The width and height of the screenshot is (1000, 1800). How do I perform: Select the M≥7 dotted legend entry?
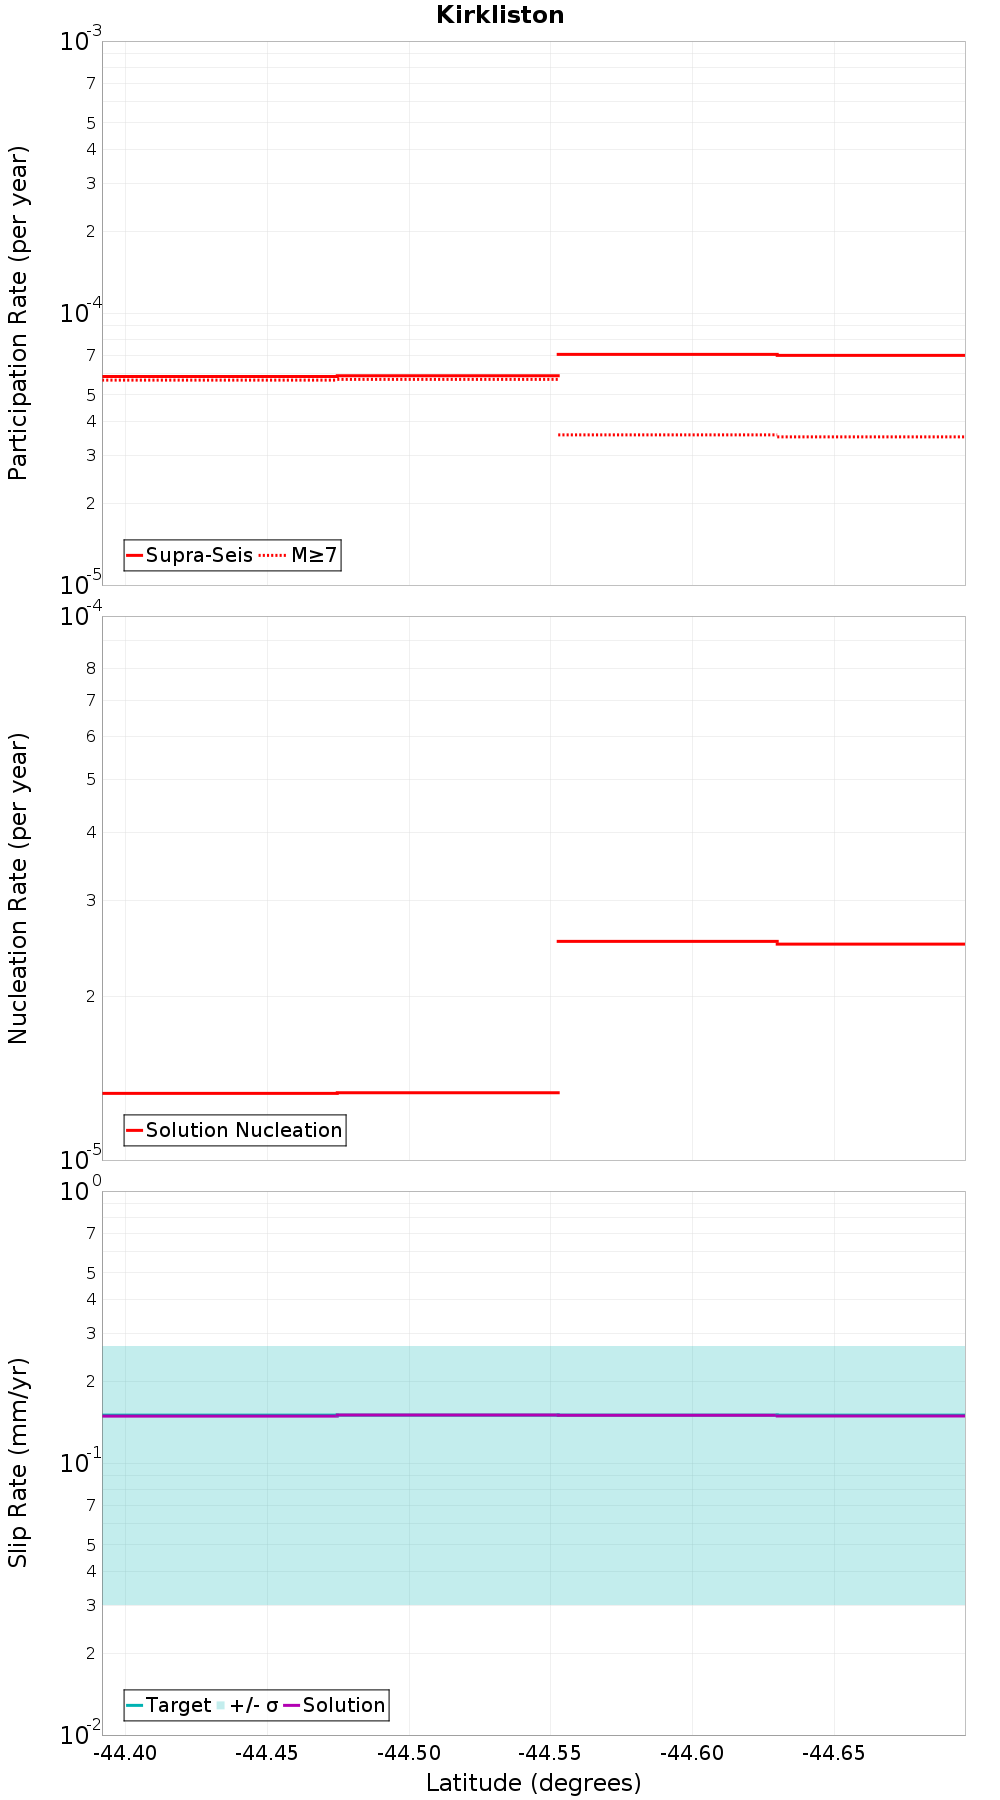[x=298, y=555]
